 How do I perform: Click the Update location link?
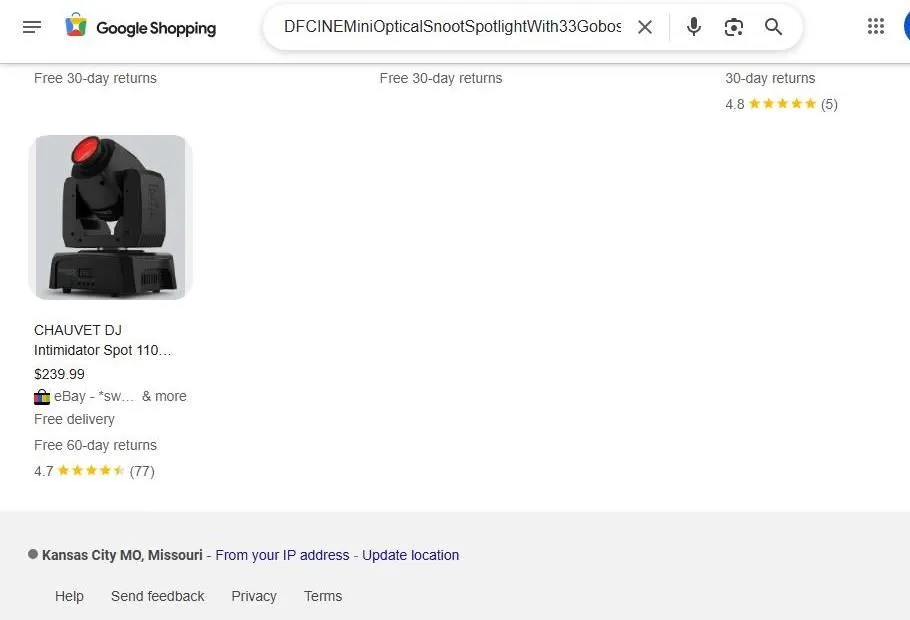[x=410, y=556]
